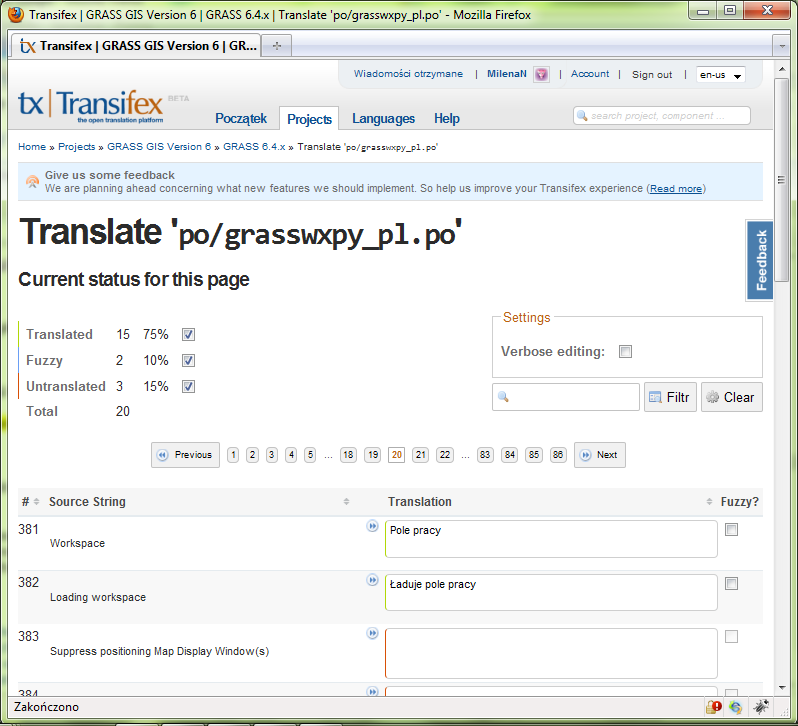
Task: Click the globe add-on icon in status bar
Action: coord(735,707)
